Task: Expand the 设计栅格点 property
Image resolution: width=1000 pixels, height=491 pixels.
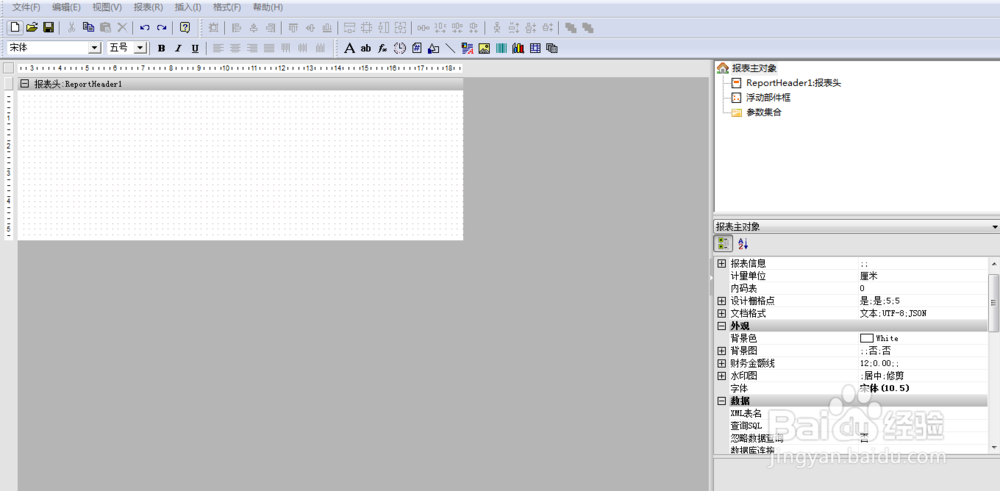Action: coord(721,301)
